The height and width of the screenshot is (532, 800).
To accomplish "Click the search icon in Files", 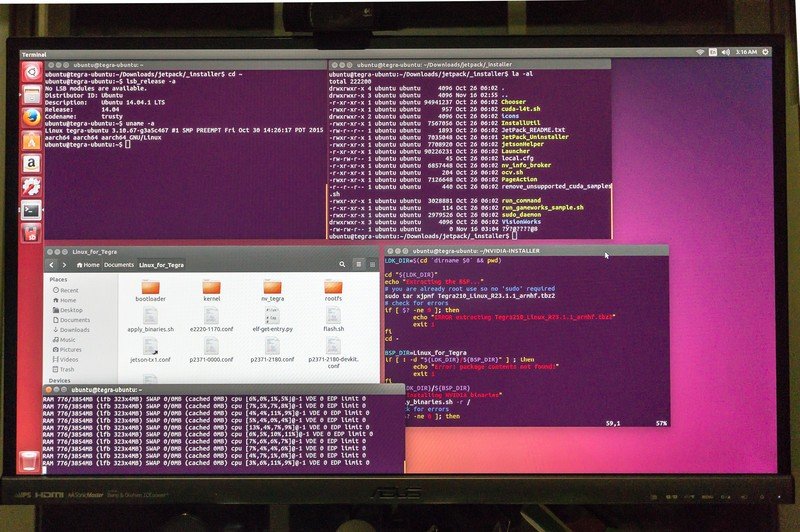I will [342, 264].
